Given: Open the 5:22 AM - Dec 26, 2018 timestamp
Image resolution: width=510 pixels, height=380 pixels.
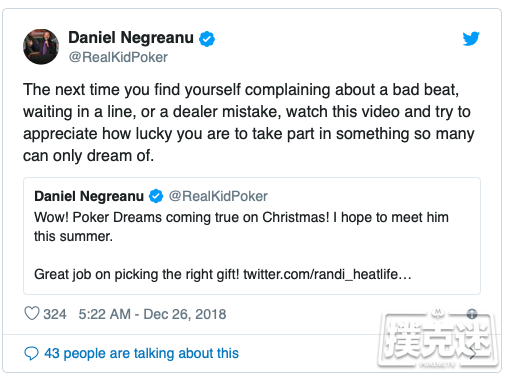Looking at the screenshot, I should (152, 314).
